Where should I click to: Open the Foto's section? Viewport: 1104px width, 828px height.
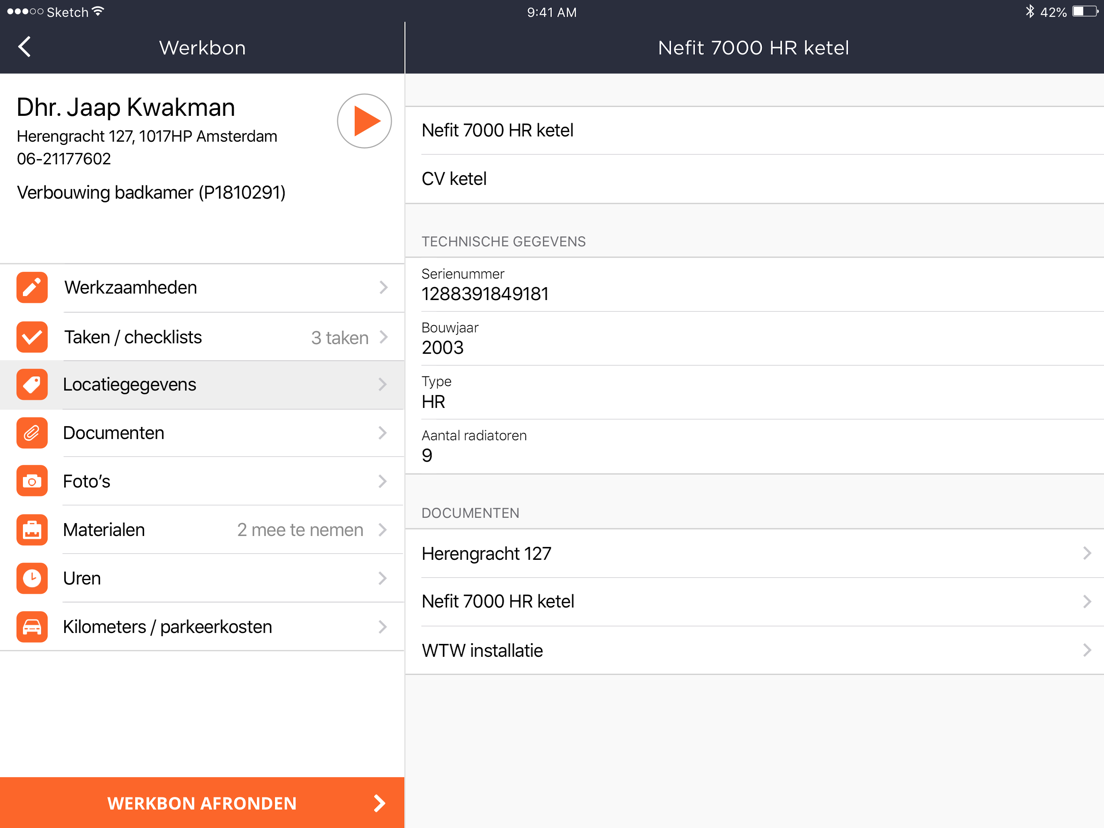202,482
